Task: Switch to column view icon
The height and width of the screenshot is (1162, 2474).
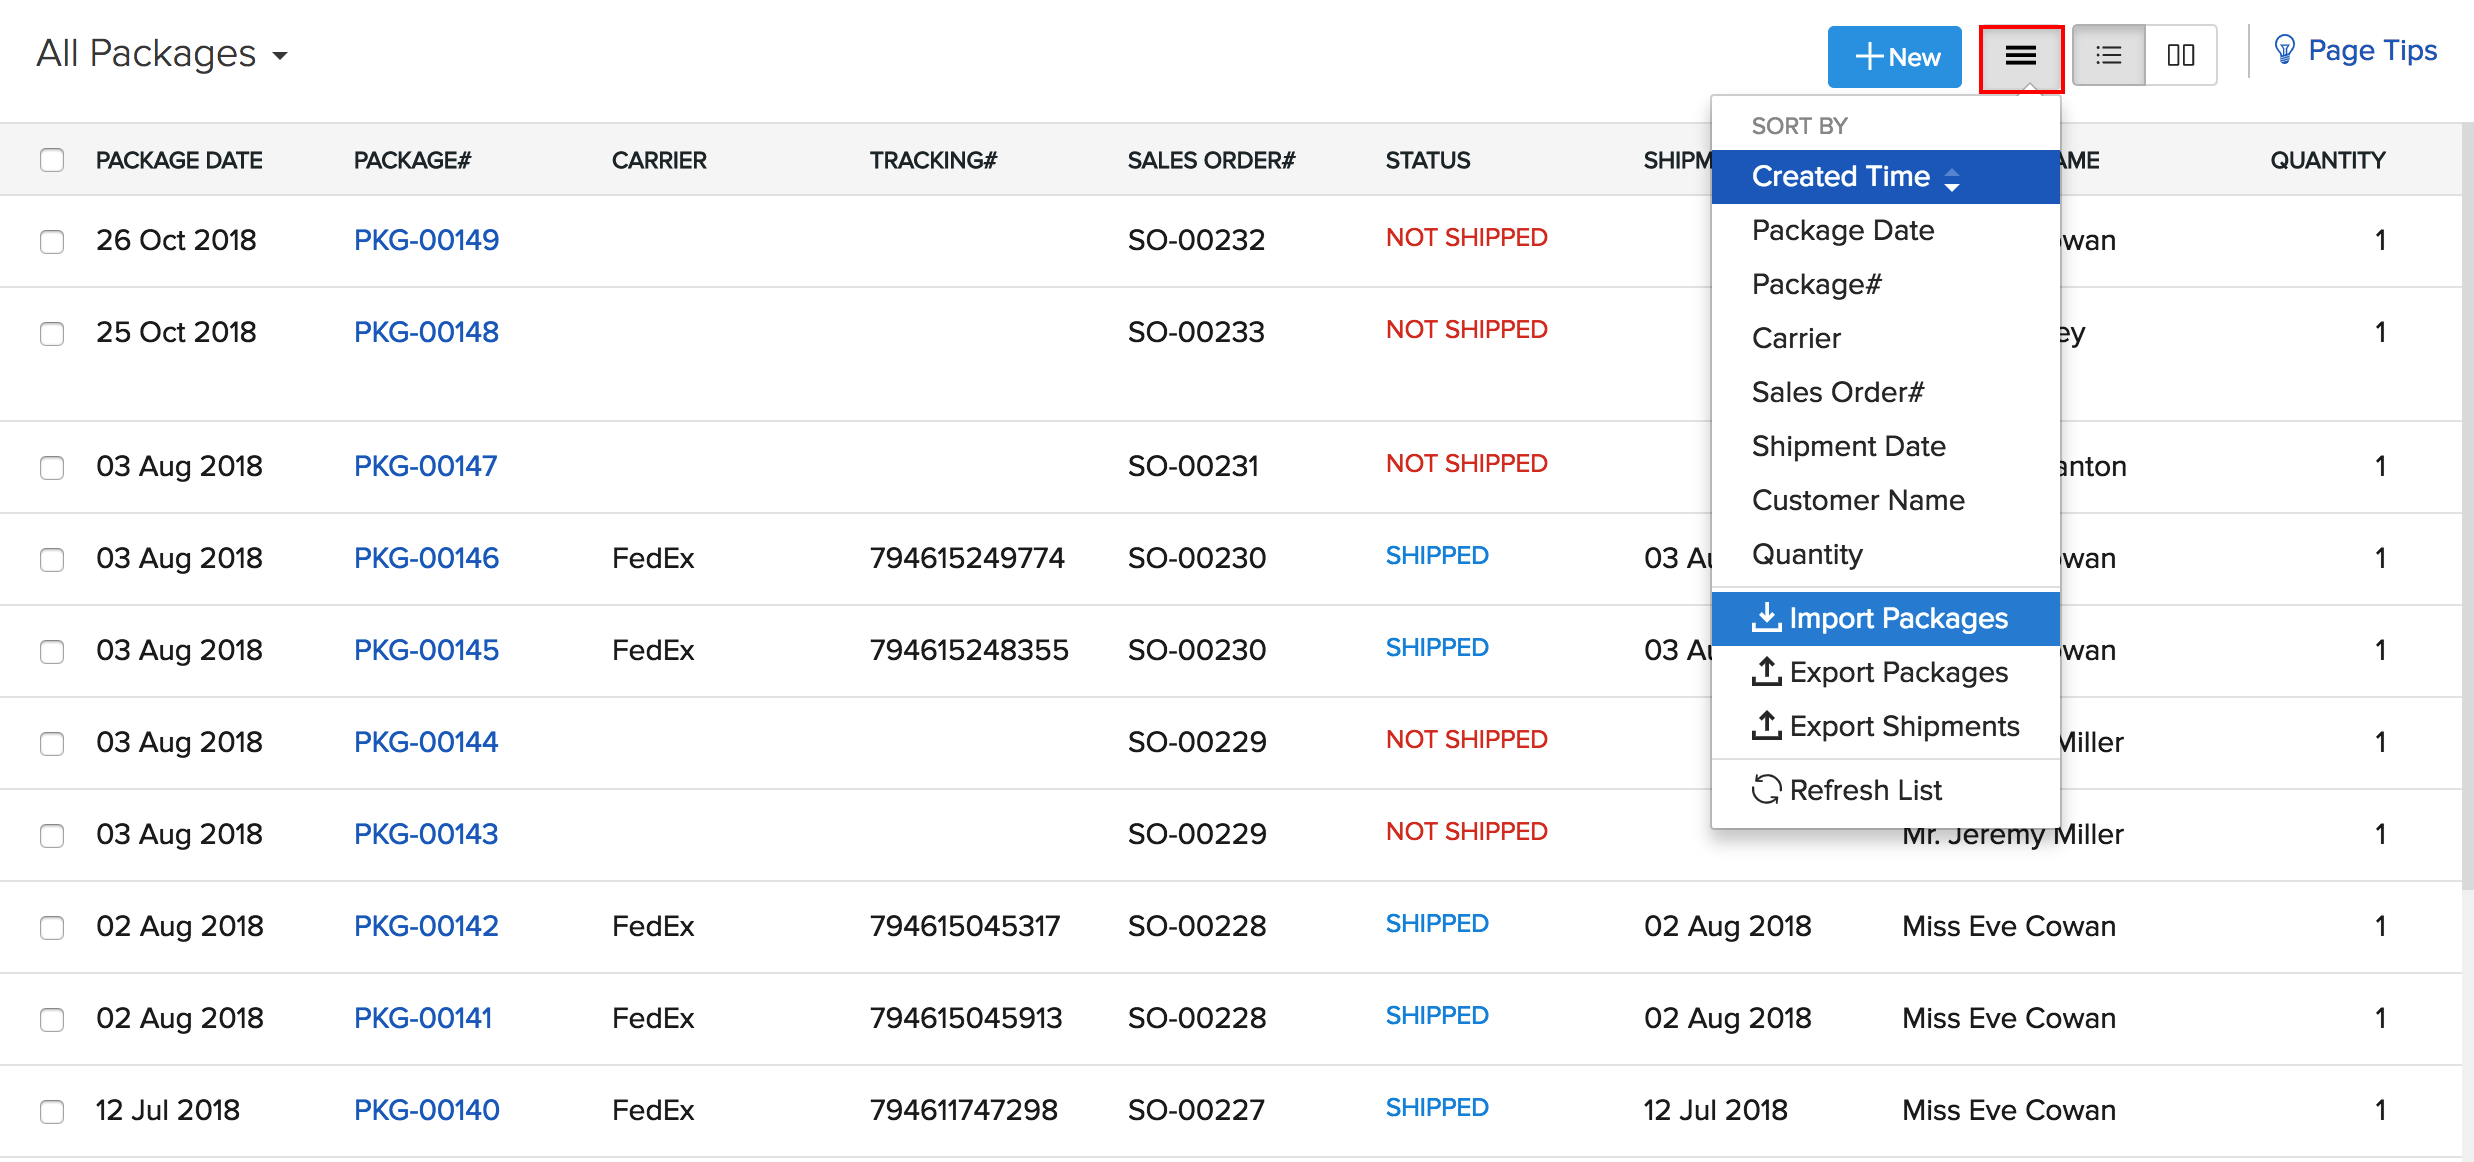Action: [2181, 55]
